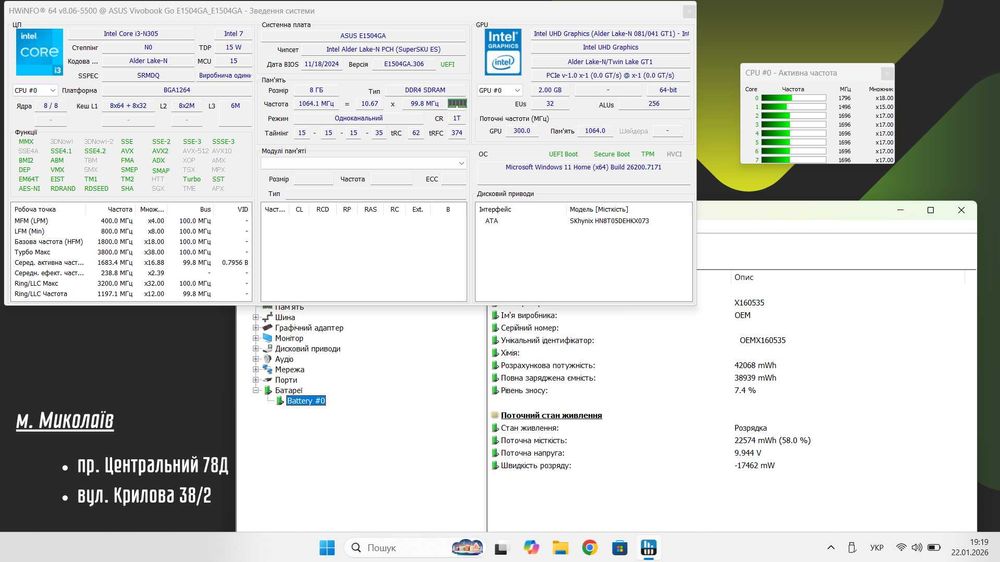
Task: Open Google Chrome from the taskbar
Action: [x=590, y=547]
